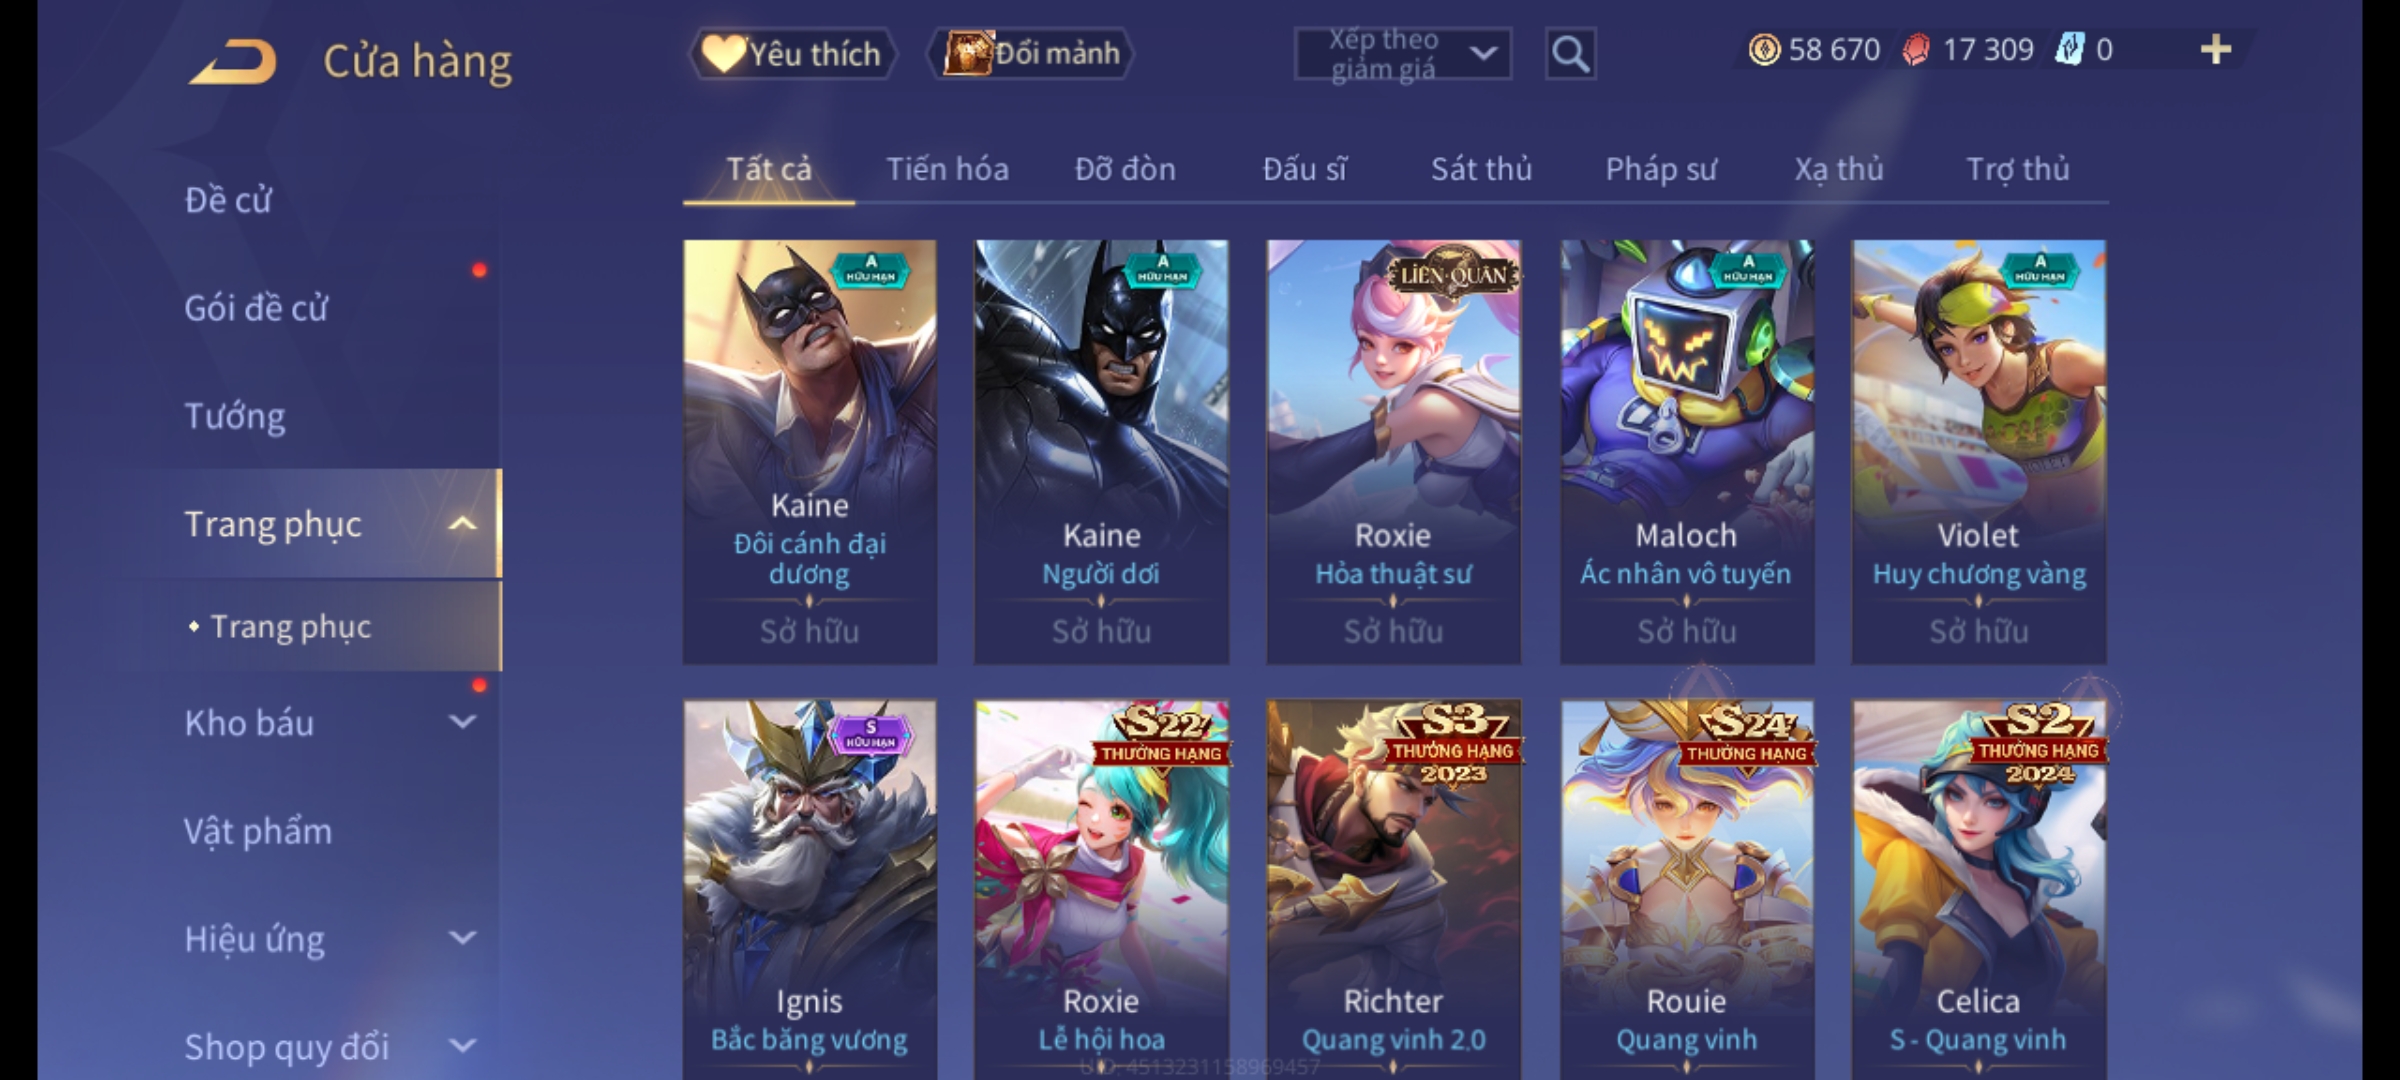
Task: Select the Kaine Người dơi skin card
Action: click(1101, 451)
